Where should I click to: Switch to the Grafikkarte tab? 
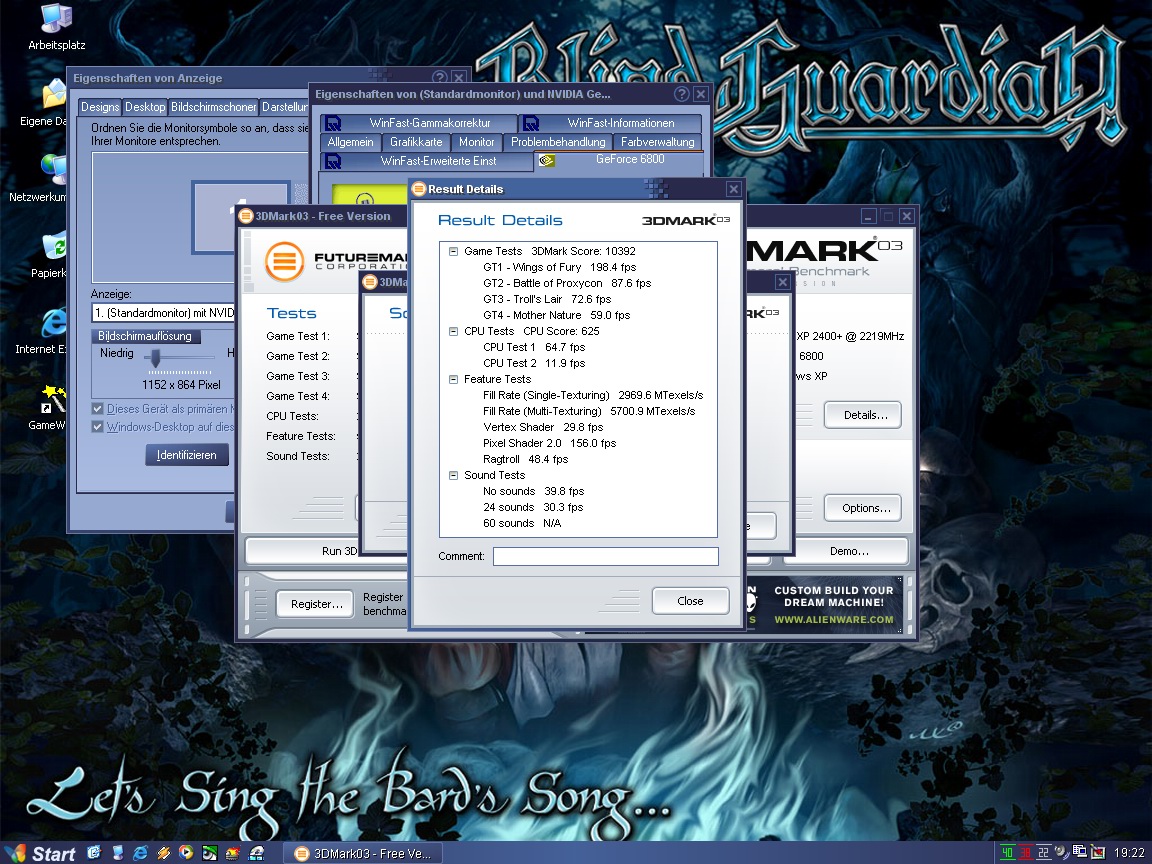click(416, 142)
